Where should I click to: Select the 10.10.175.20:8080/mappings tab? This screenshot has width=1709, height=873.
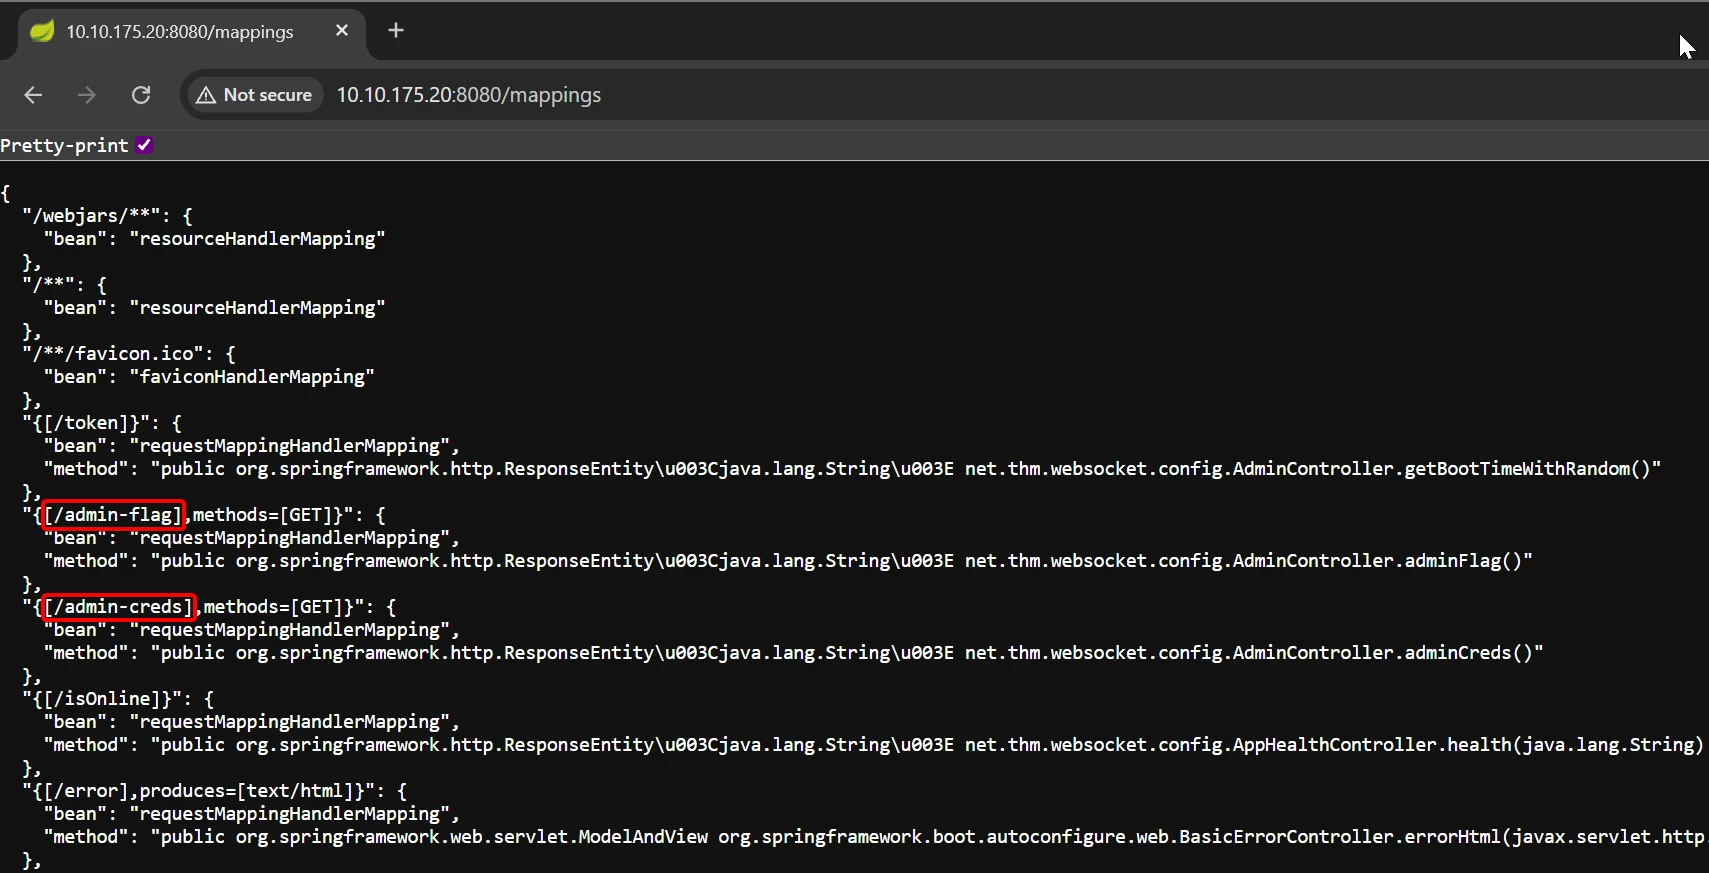180,32
